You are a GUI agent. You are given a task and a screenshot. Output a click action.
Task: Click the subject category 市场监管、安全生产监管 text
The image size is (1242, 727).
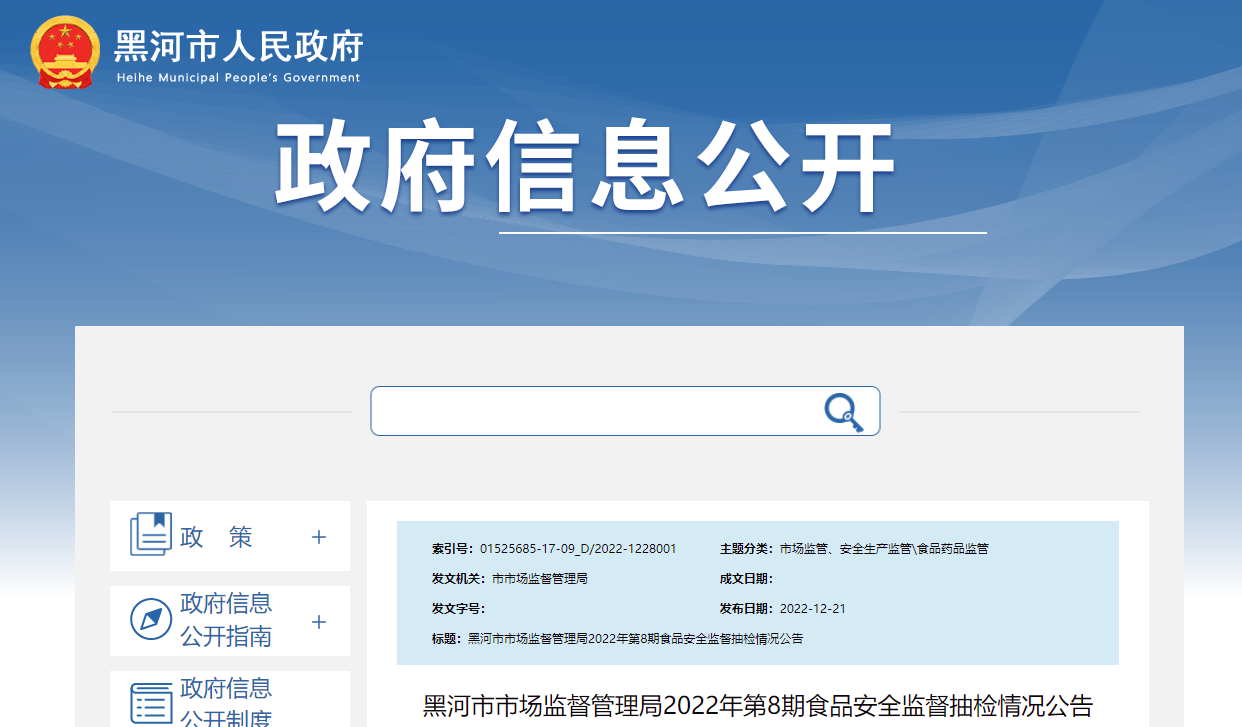[884, 549]
